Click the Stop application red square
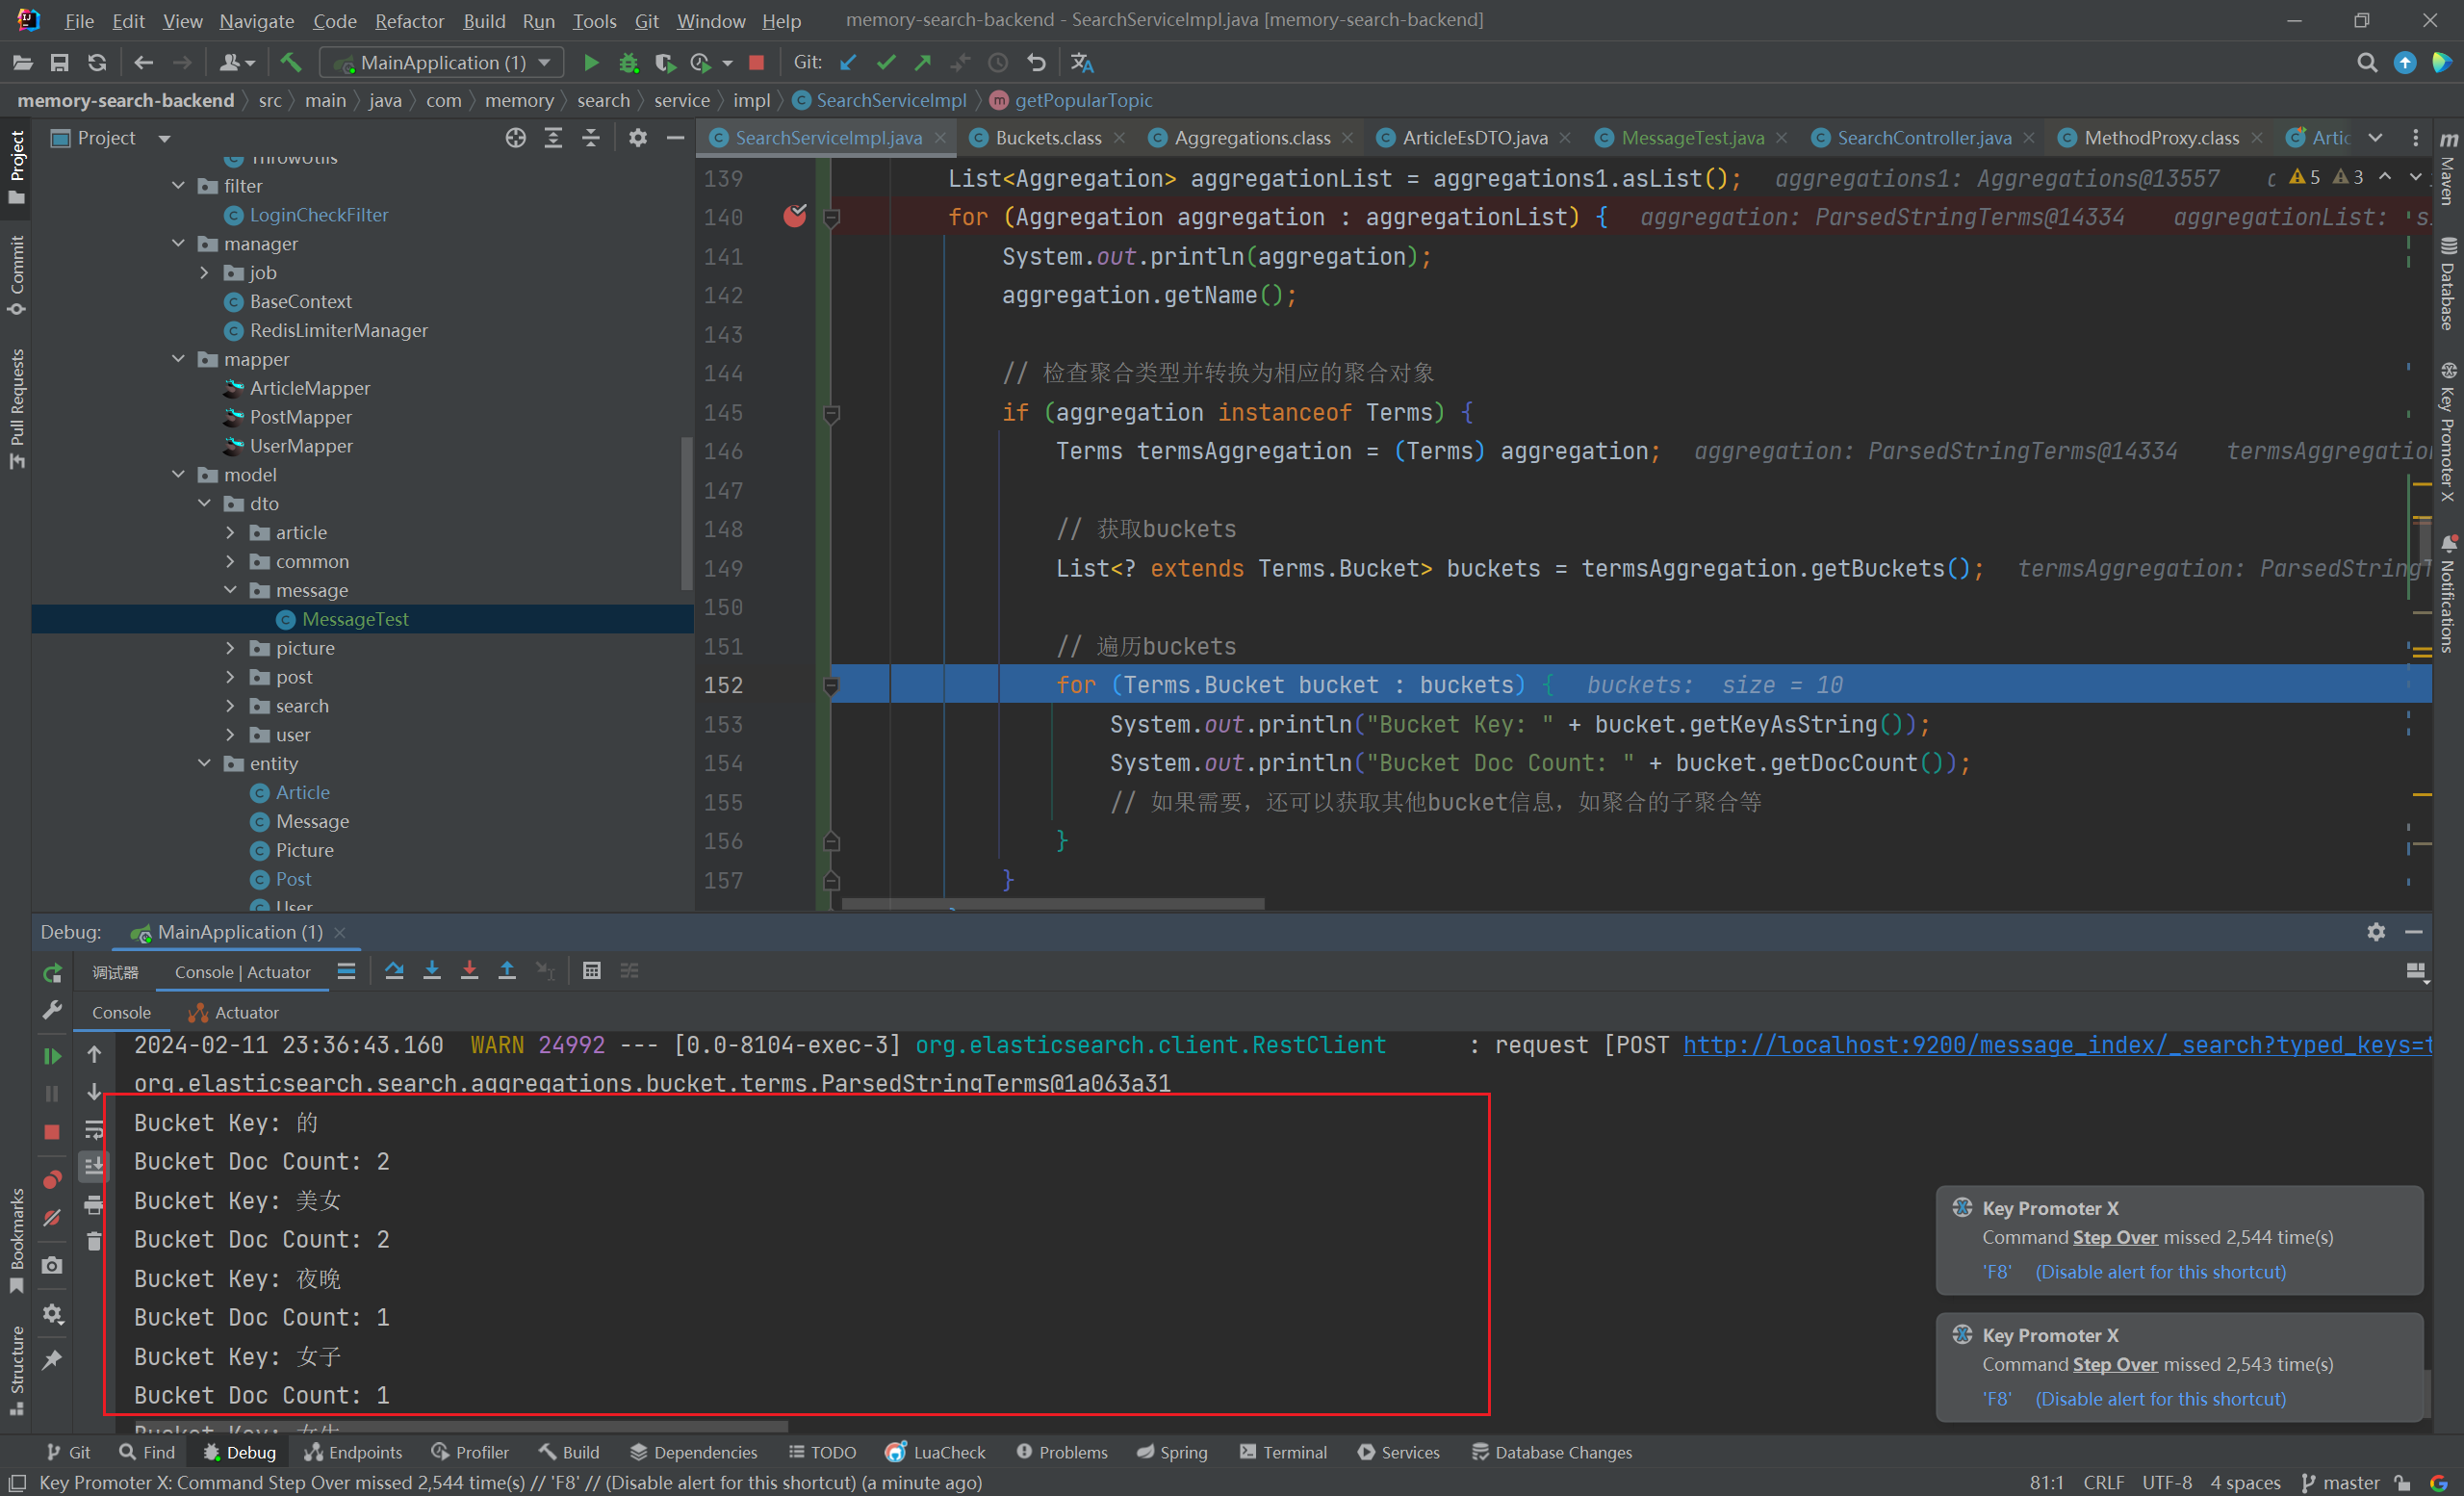2464x1496 pixels. [51, 1128]
